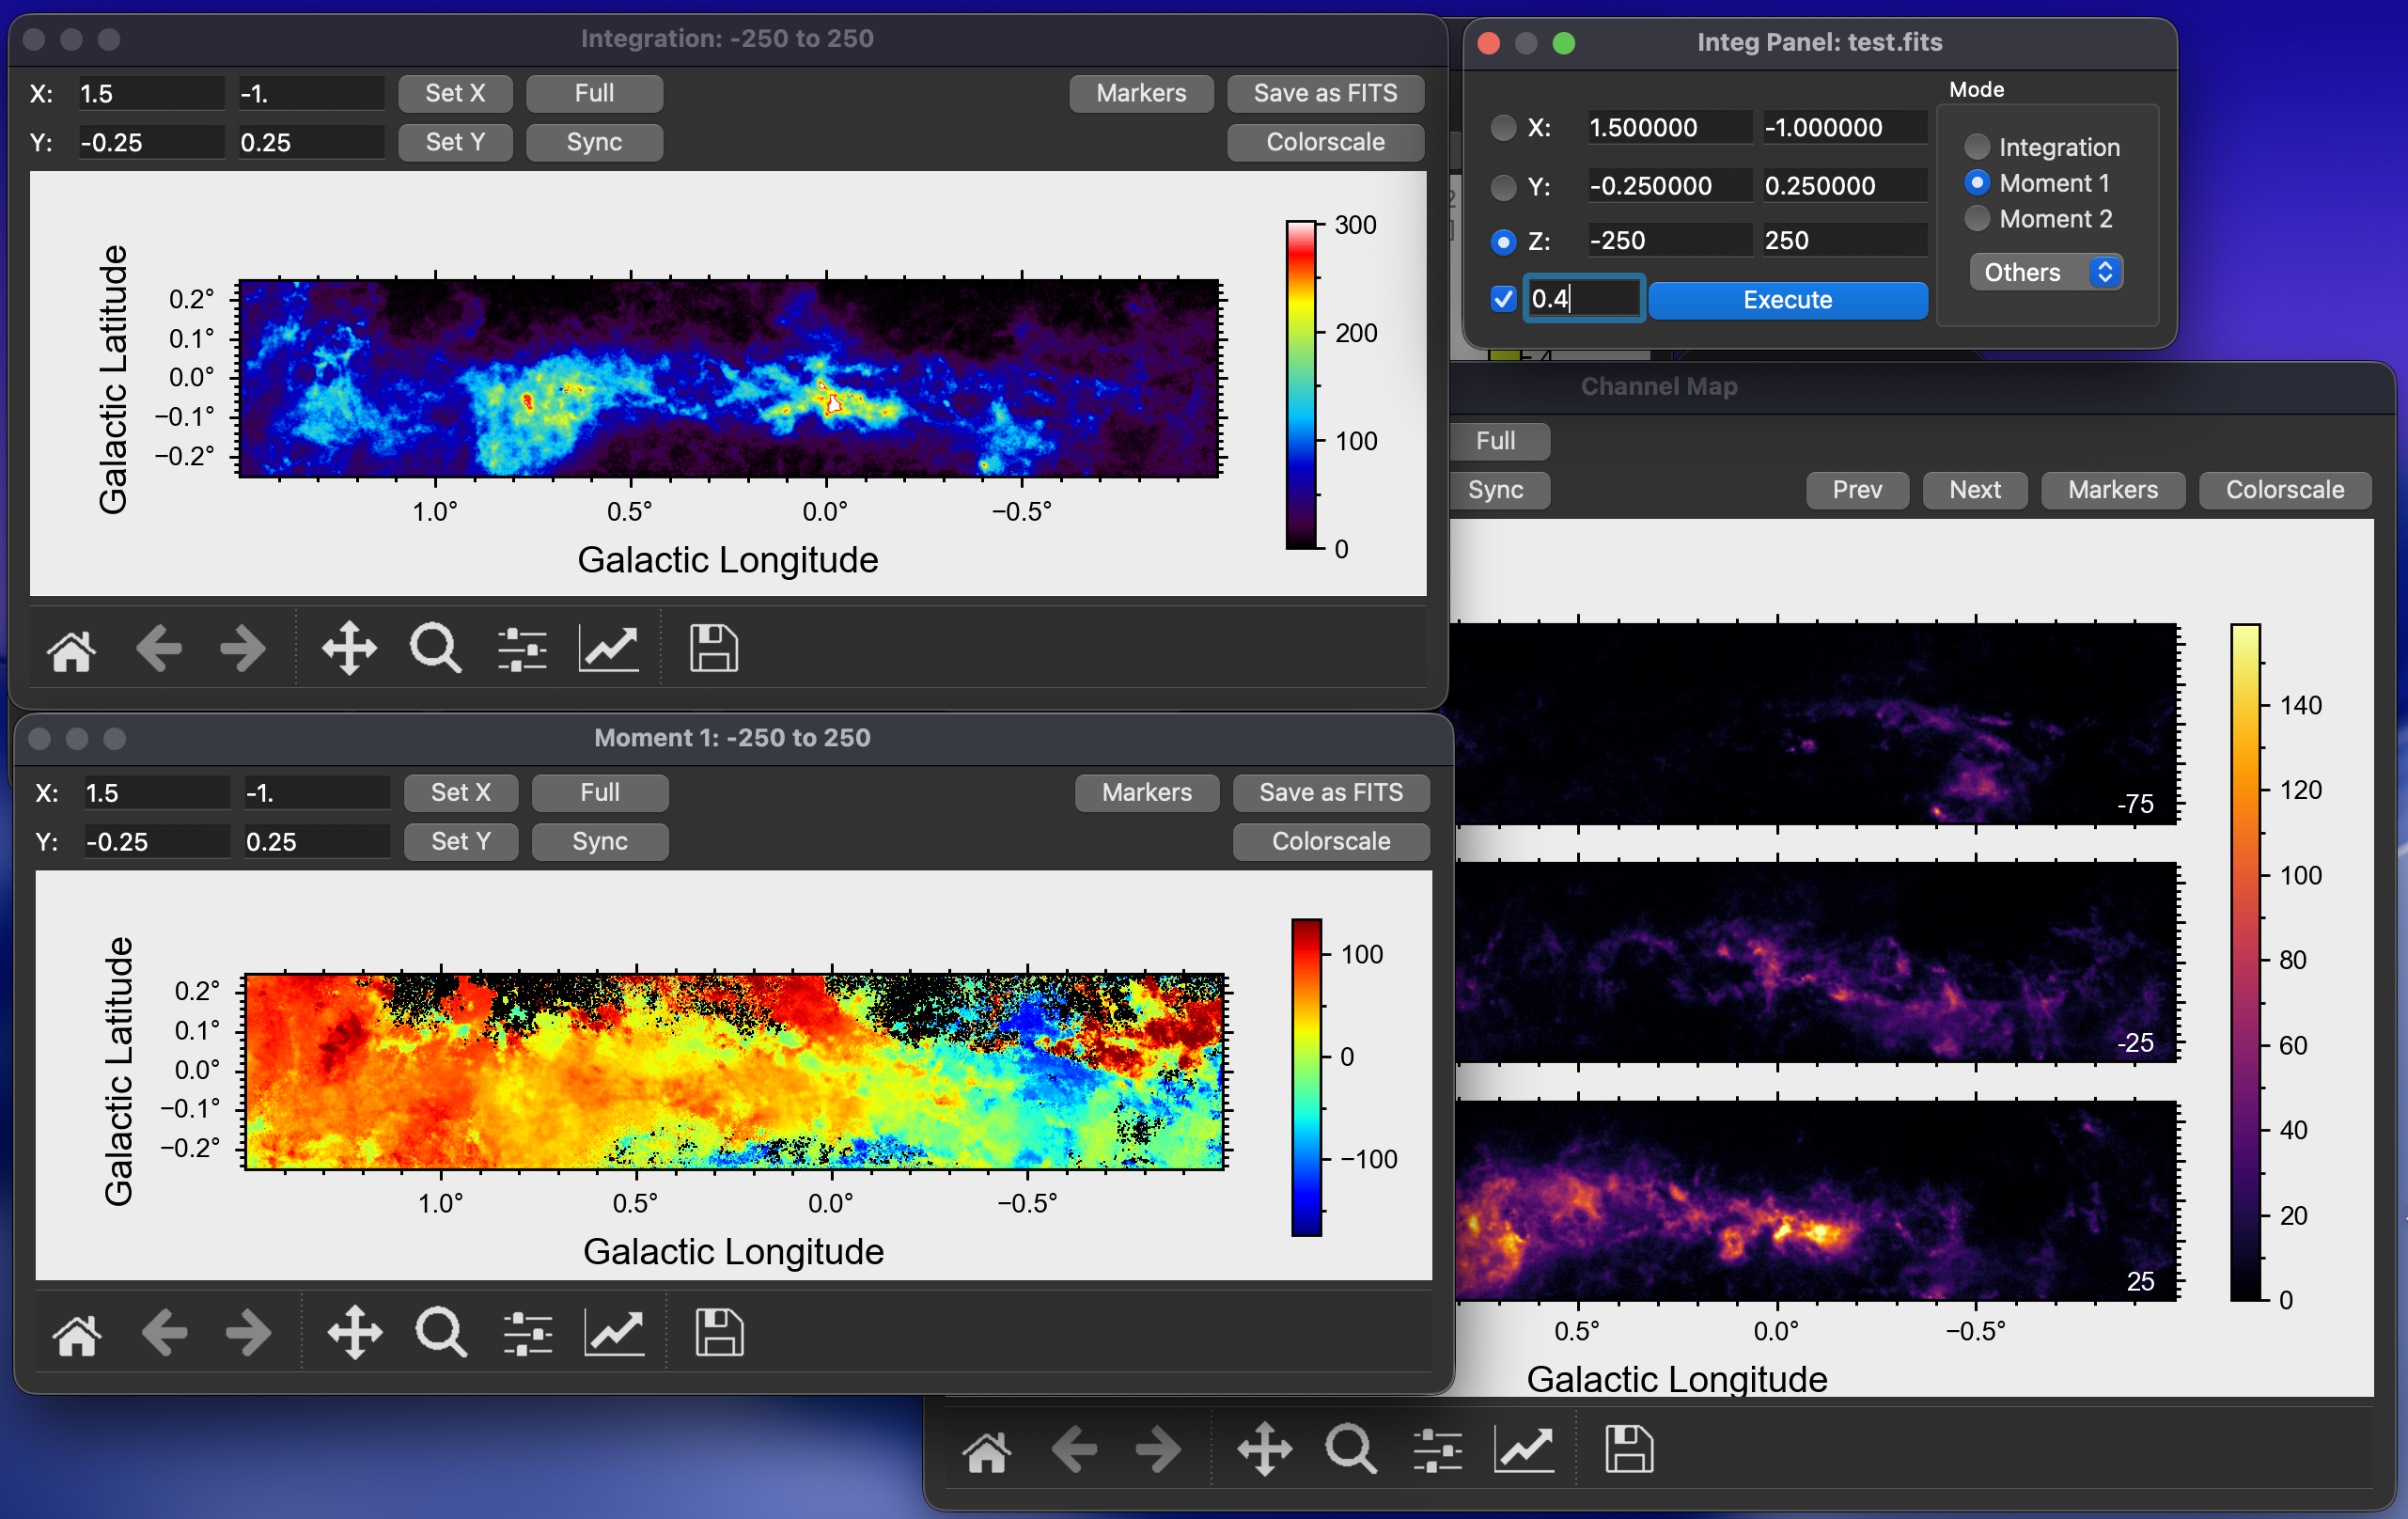Click Home icon in Integration window toolbar

pyautogui.click(x=71, y=651)
